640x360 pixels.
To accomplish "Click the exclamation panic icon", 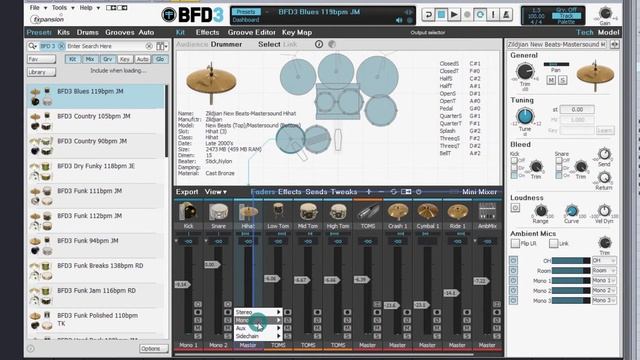I will pos(493,15).
